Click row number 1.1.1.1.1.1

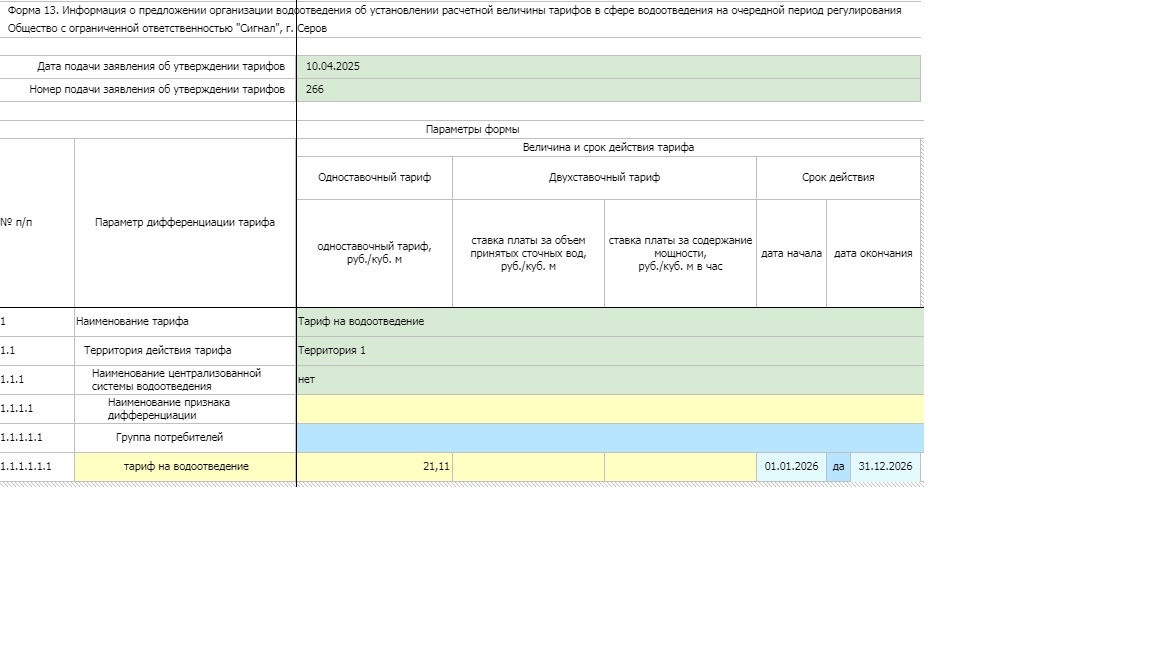point(26,467)
